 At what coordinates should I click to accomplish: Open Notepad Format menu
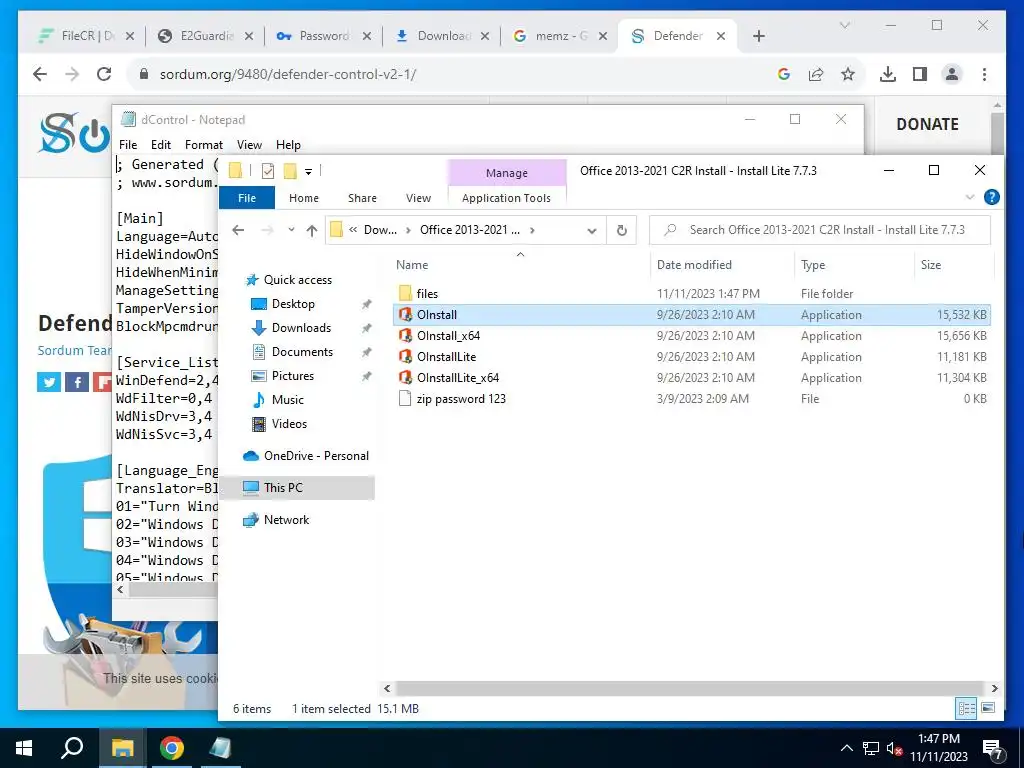point(204,145)
